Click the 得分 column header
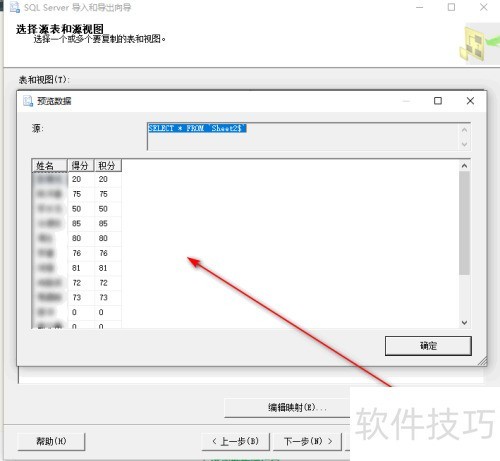This screenshot has height=461, width=500. [81, 166]
